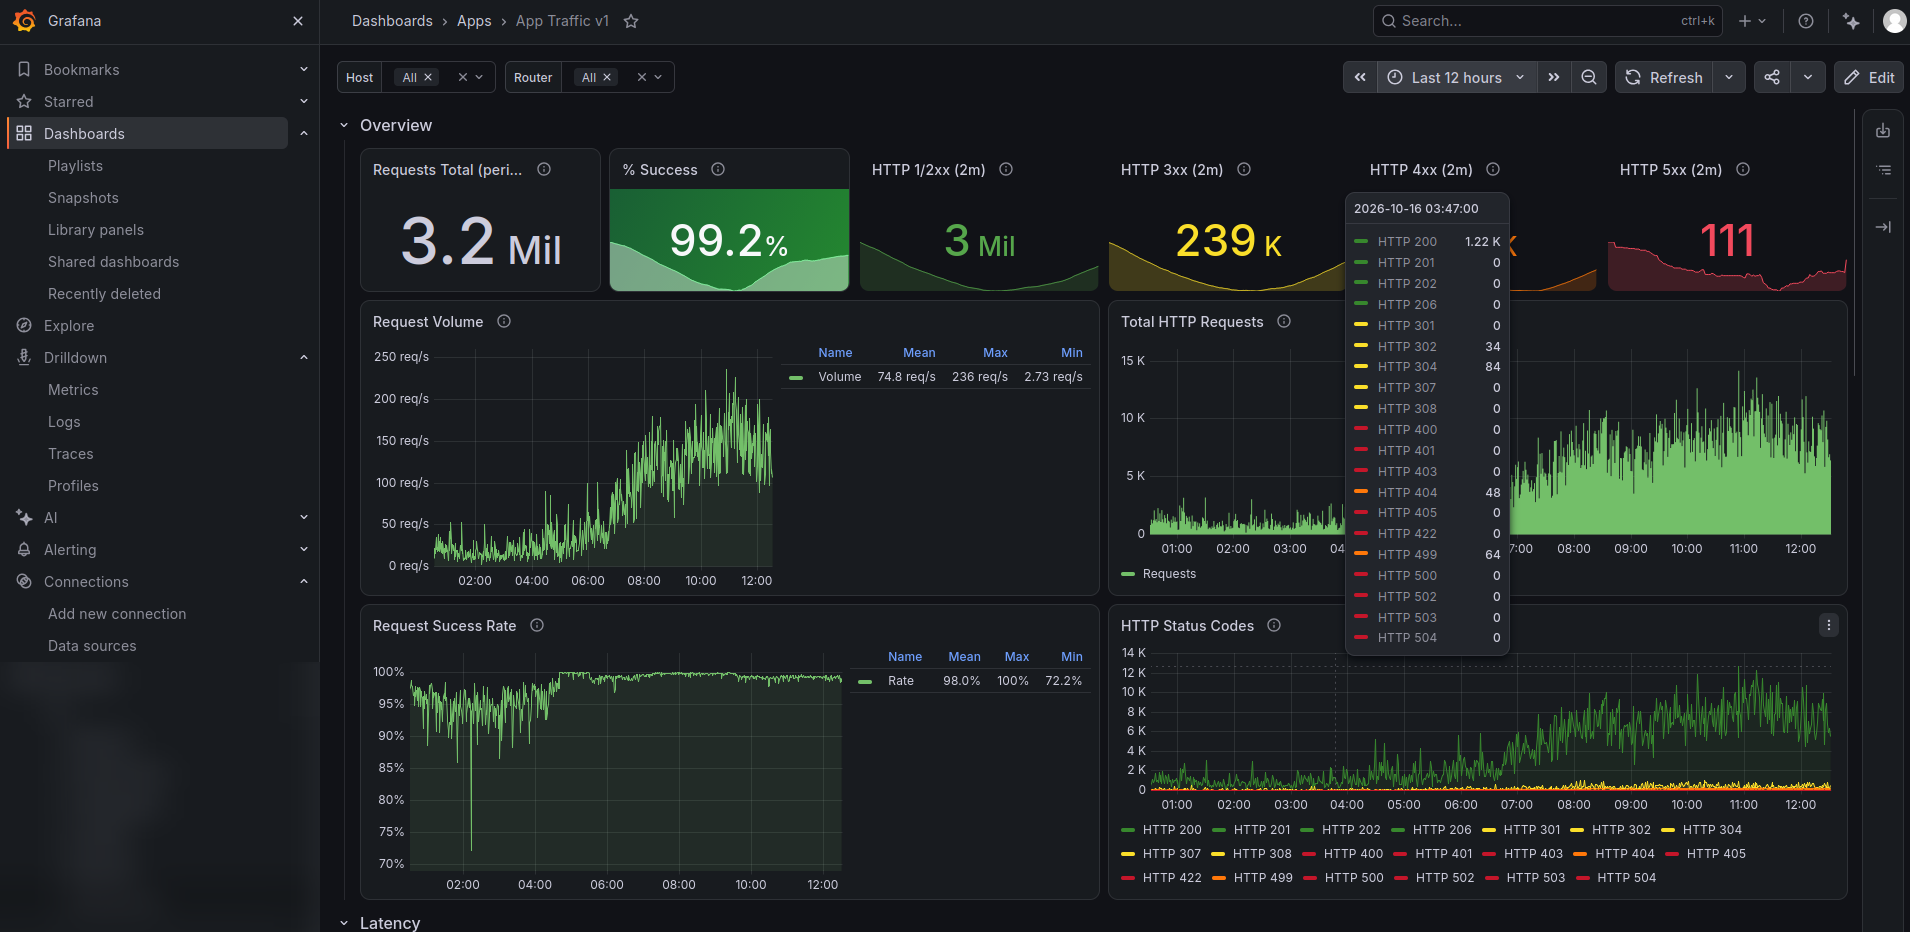
Task: Click the share dashboard icon
Action: click(x=1772, y=77)
